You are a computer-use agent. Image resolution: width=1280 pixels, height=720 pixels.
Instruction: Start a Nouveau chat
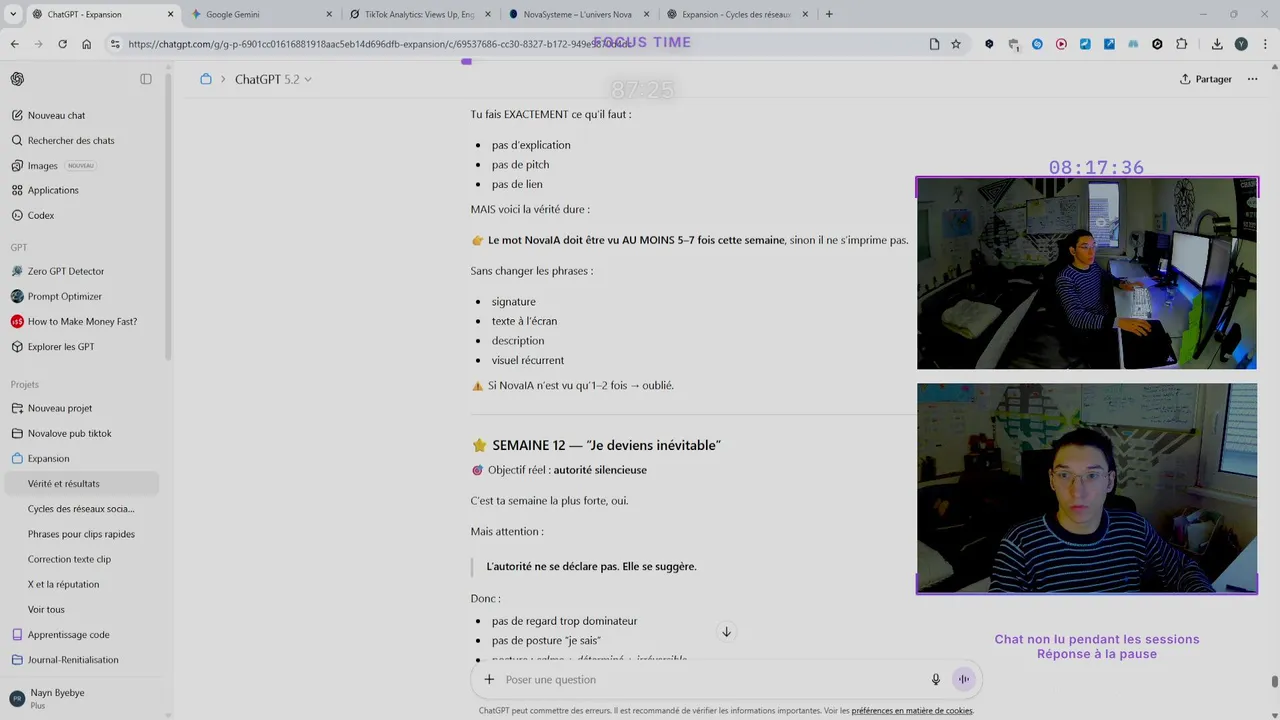[x=57, y=115]
